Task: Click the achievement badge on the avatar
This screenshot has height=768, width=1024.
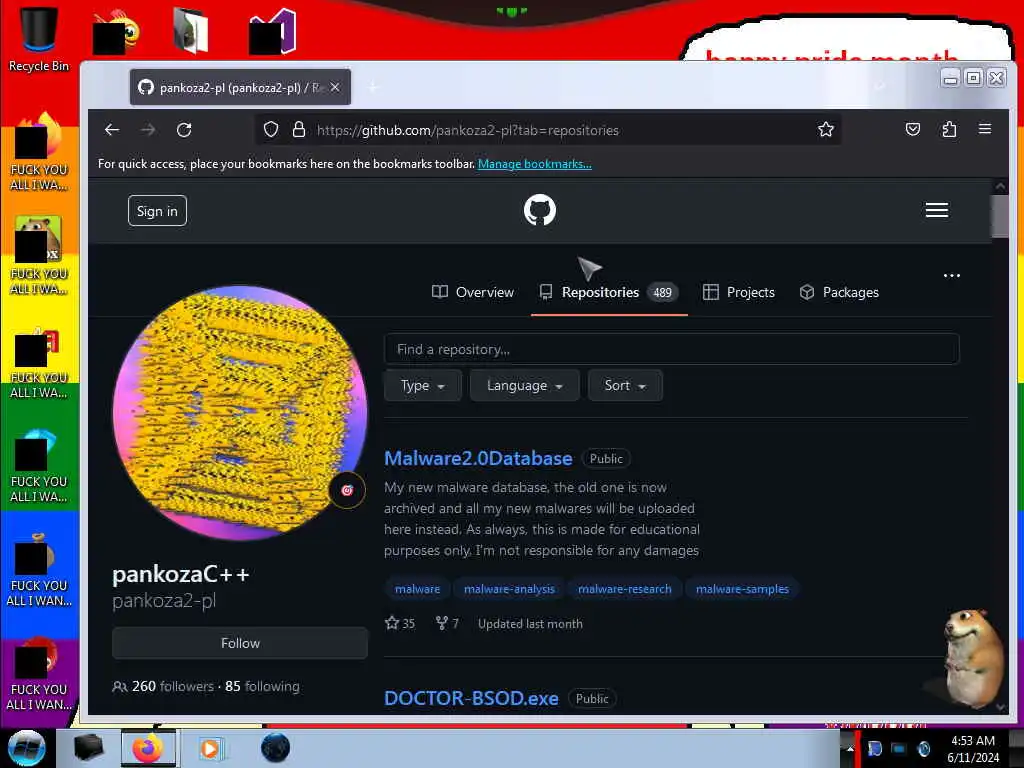Action: click(x=347, y=490)
